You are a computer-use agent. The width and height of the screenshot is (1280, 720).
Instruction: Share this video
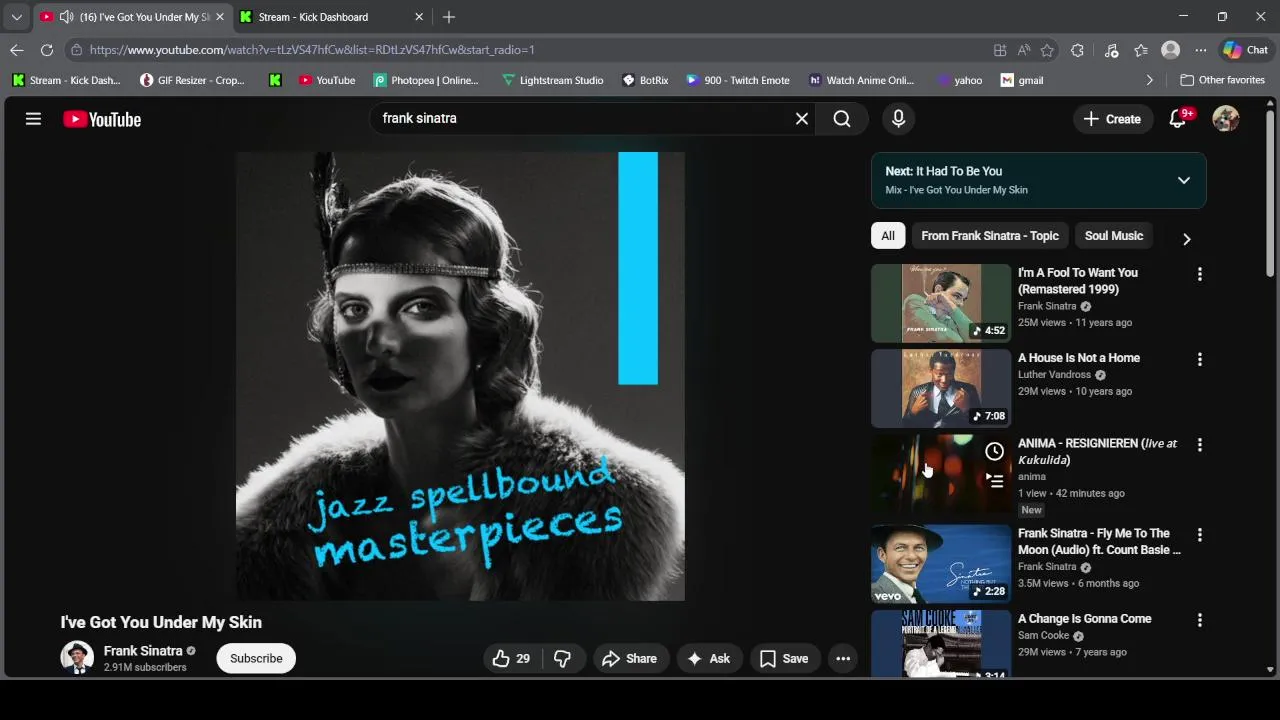coord(630,658)
